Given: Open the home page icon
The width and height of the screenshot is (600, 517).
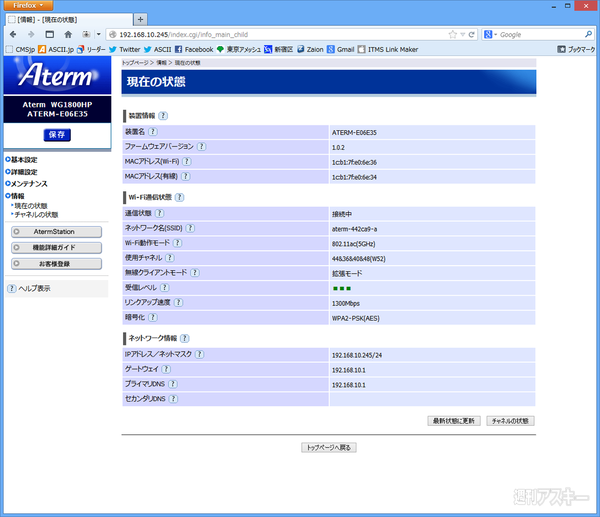Looking at the screenshot, I should pyautogui.click(x=68, y=34).
